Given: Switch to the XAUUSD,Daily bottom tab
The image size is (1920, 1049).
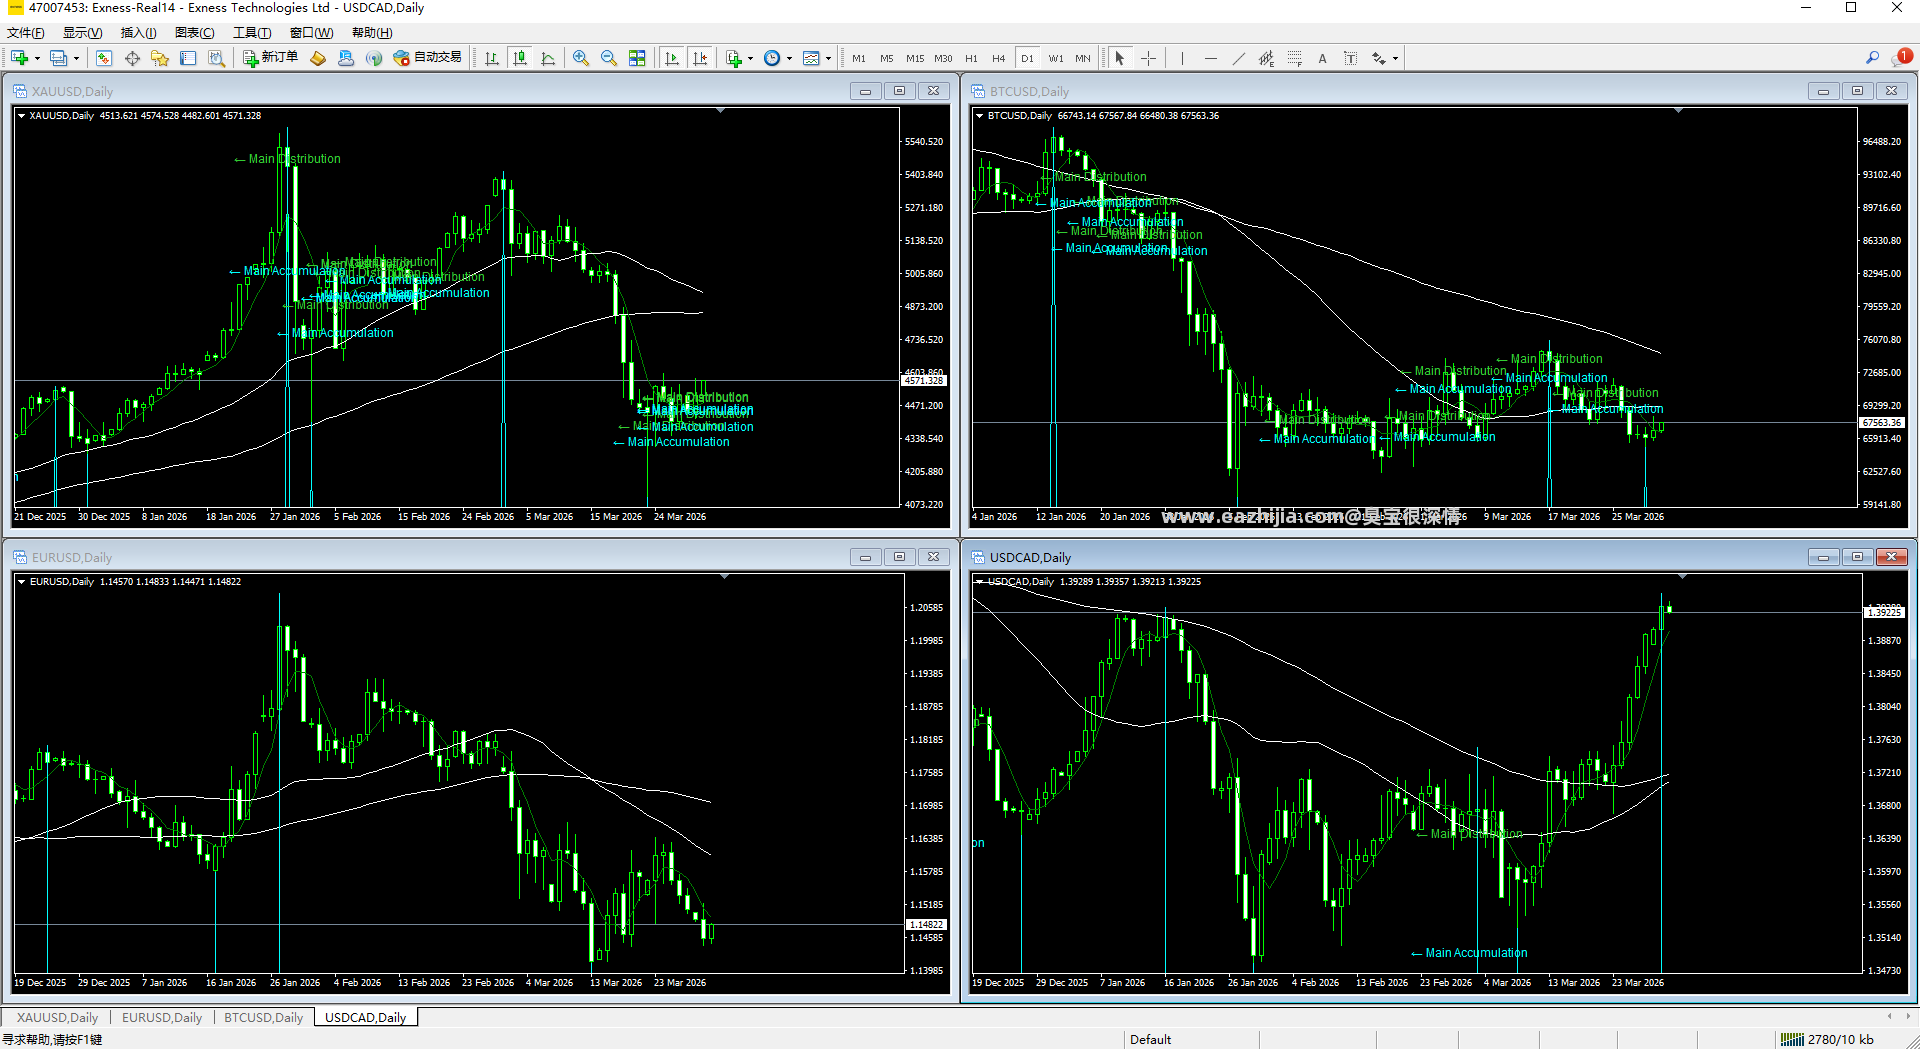Looking at the screenshot, I should tap(57, 1017).
